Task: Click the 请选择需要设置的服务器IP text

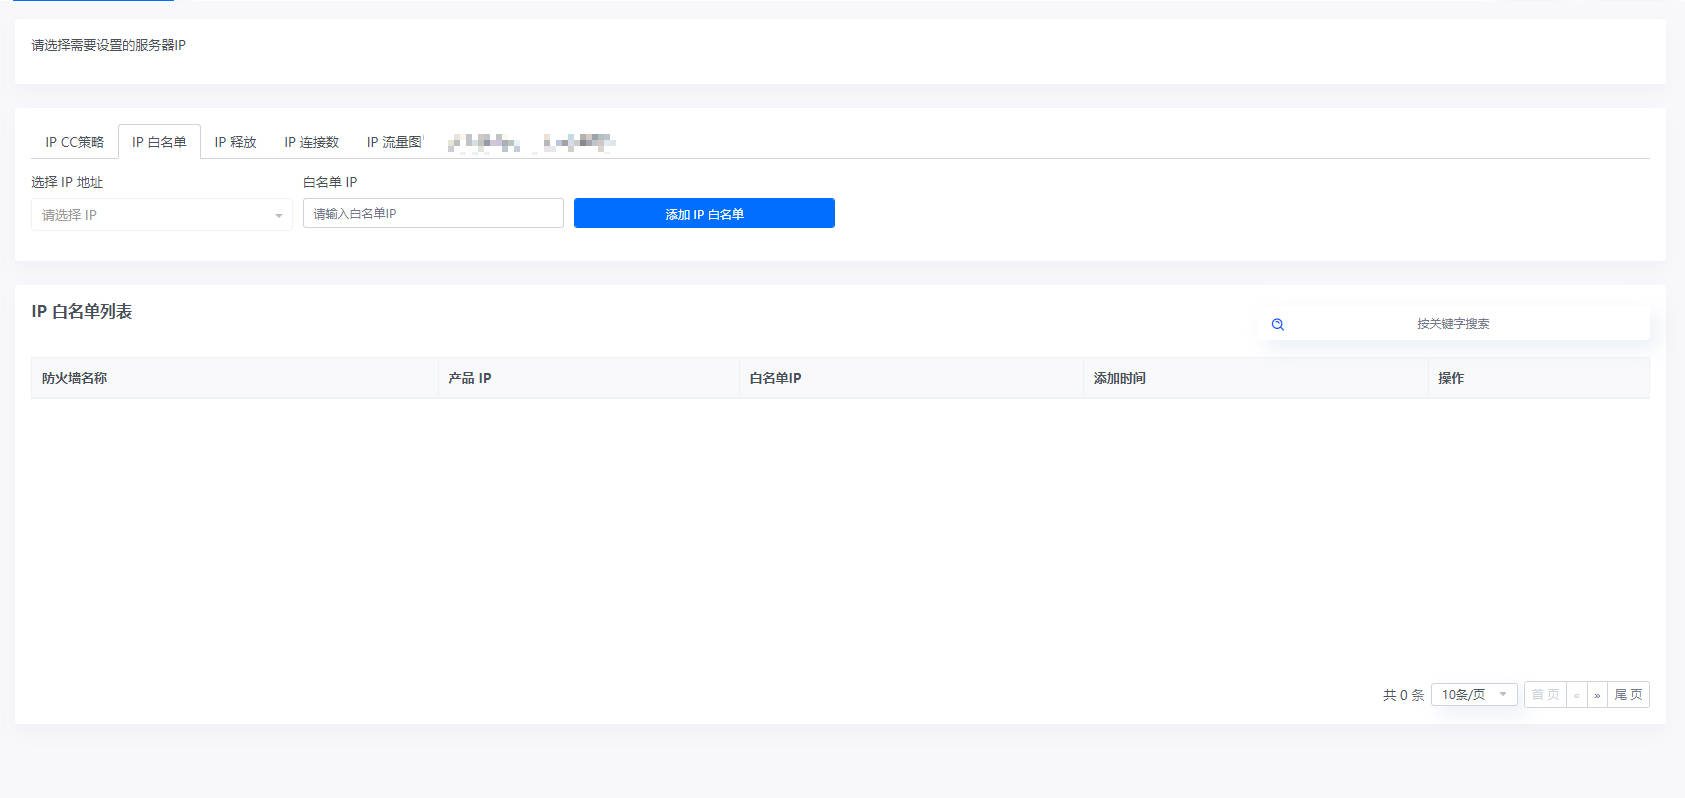Action: 108,45
